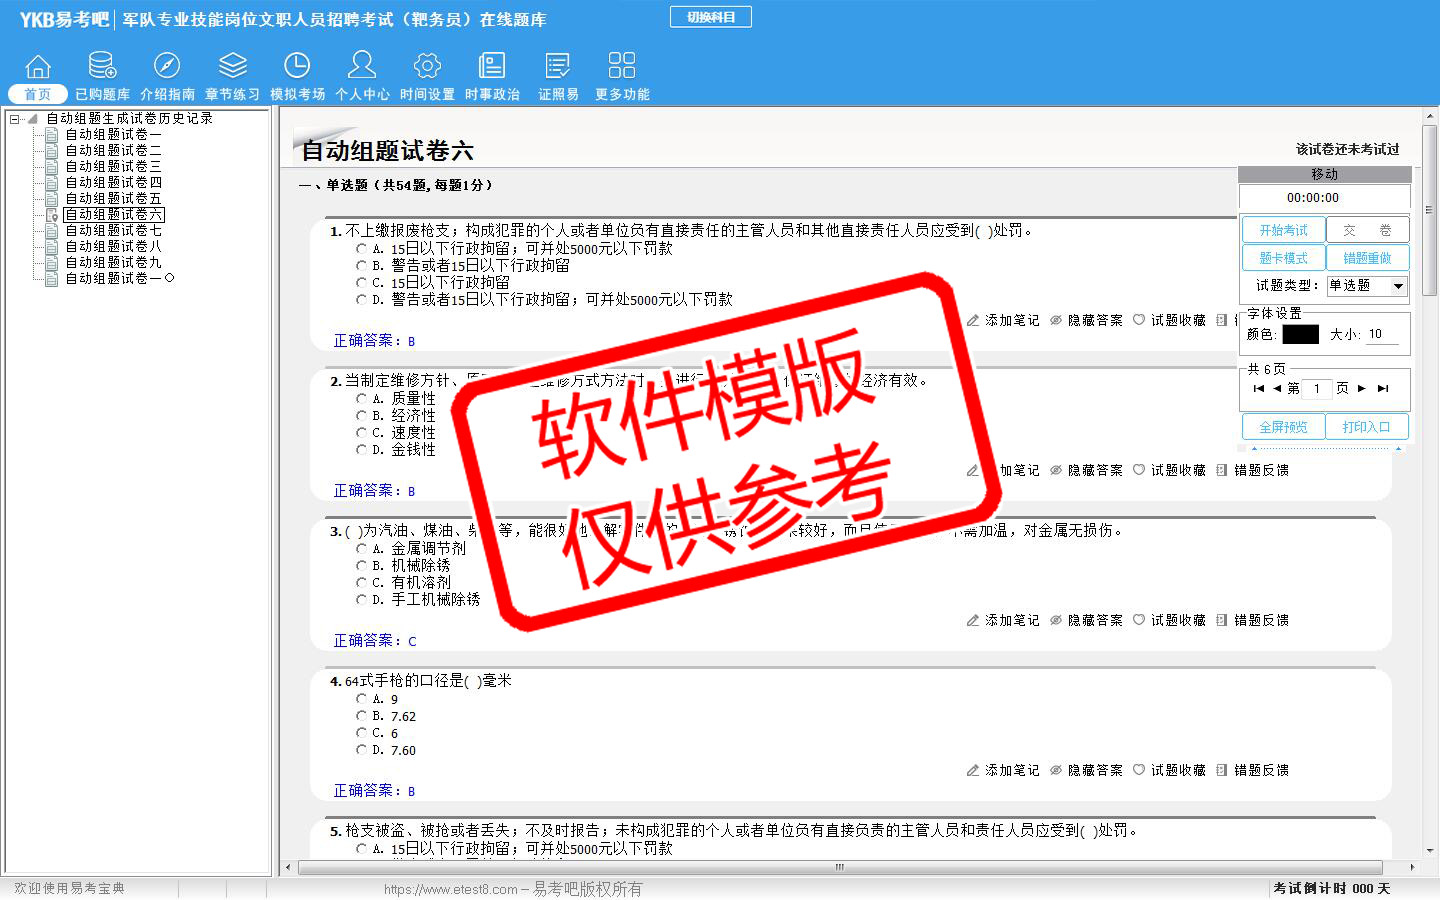Click the 打印入口 button
The height and width of the screenshot is (900, 1440).
tap(1367, 427)
